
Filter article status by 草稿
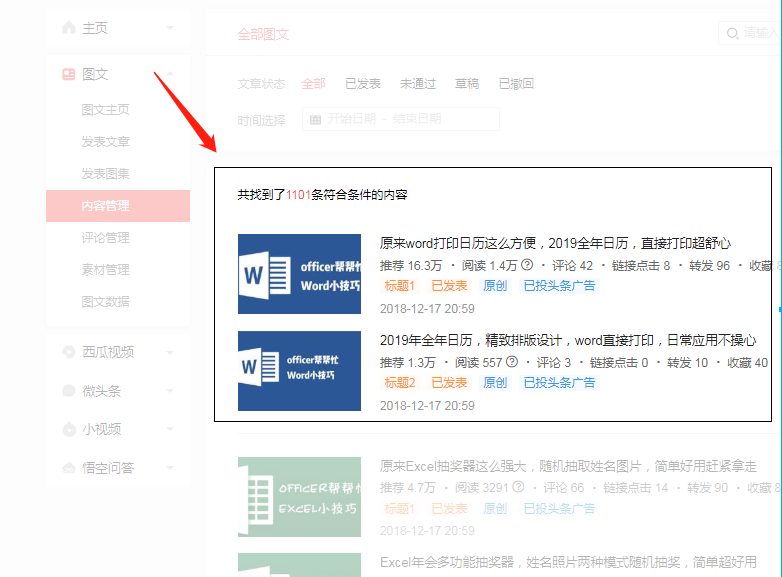point(467,84)
